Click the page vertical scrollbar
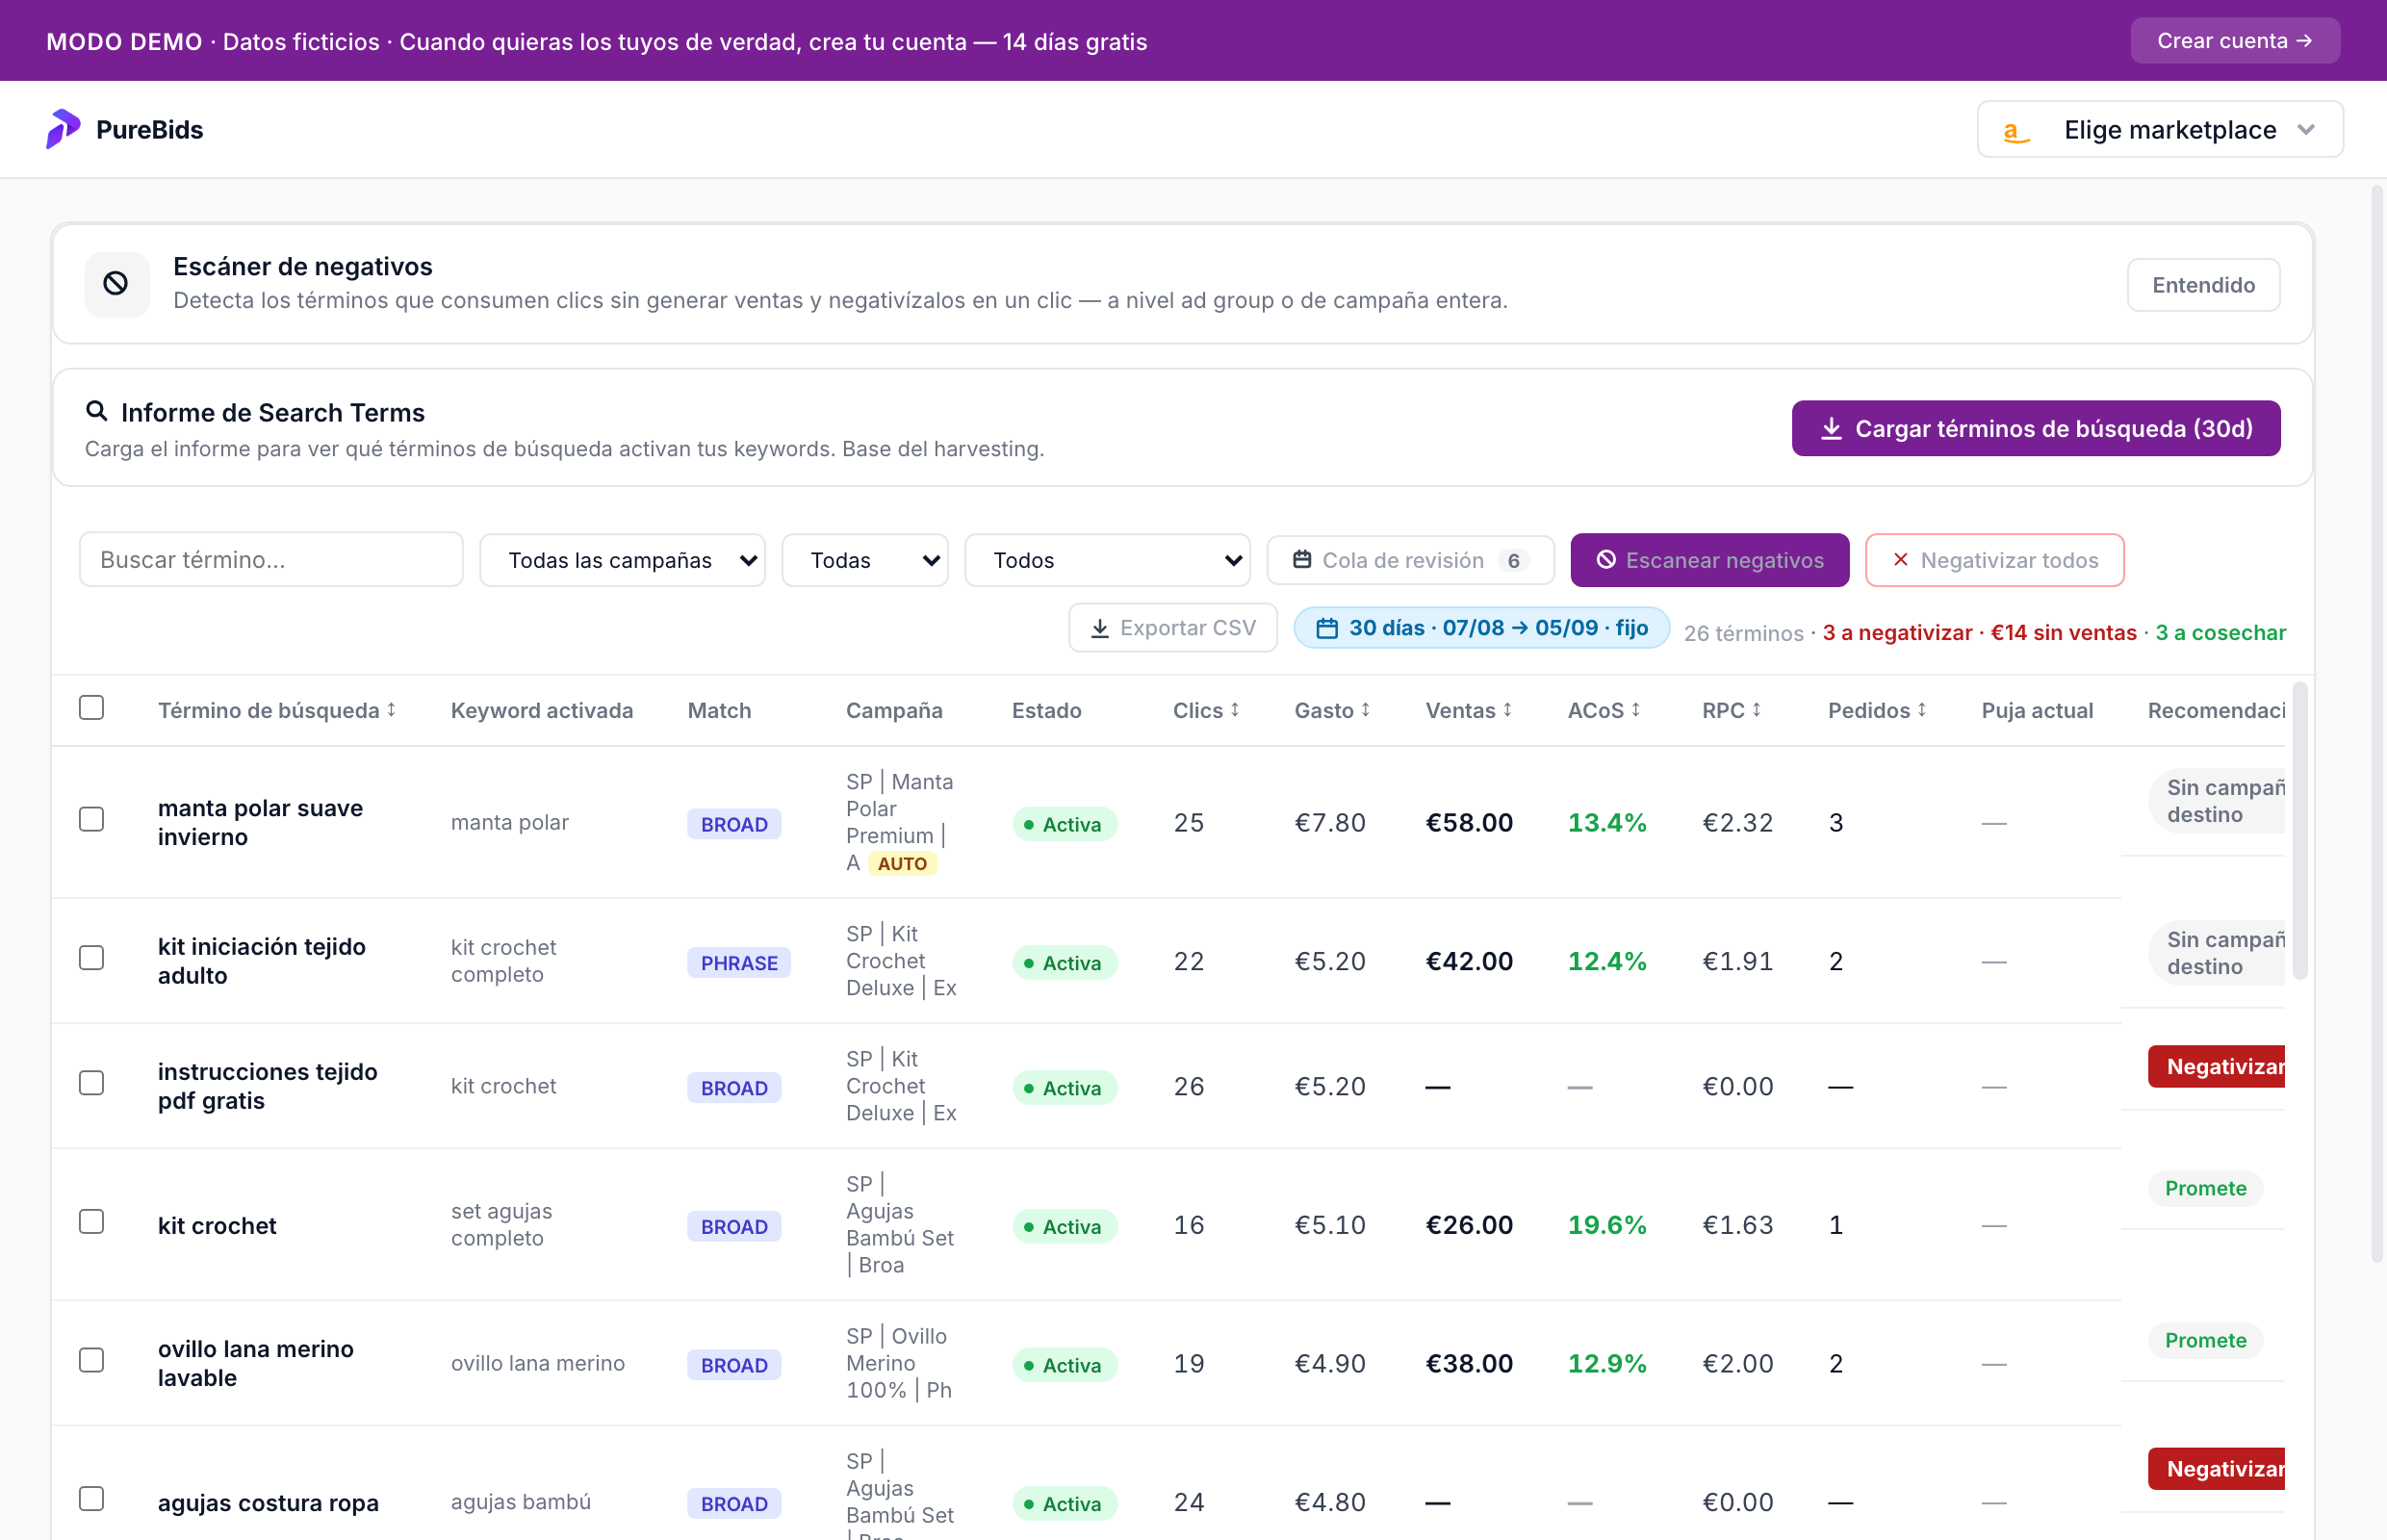2387x1540 pixels. pos(2378,724)
